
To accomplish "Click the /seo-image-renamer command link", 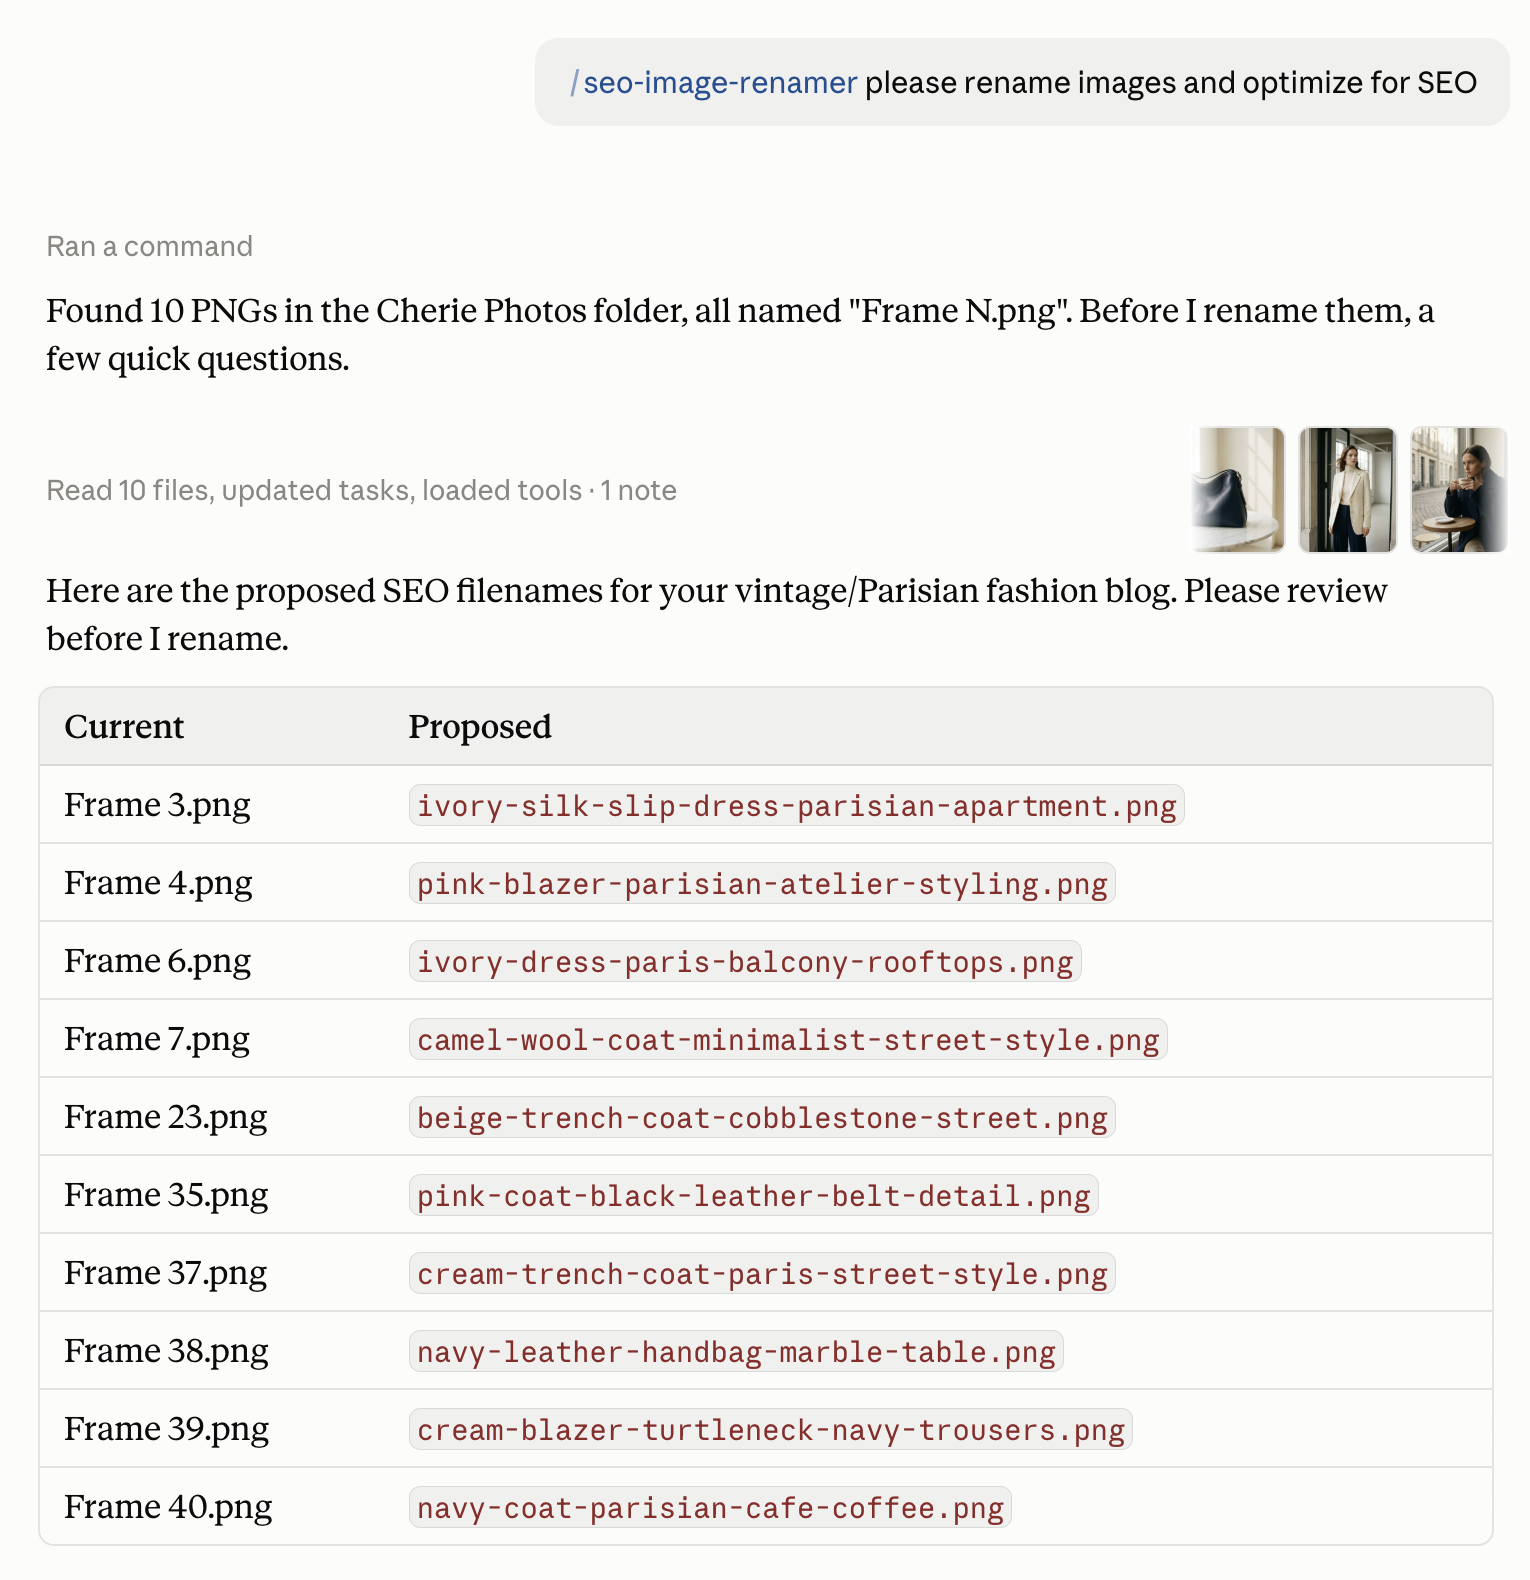I will 713,82.
